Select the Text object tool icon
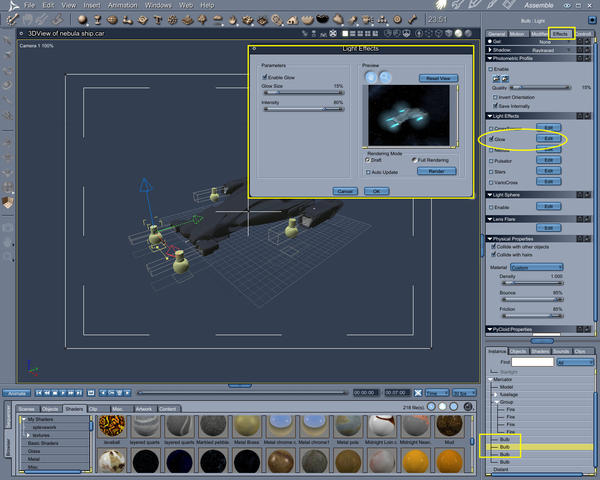The image size is (600, 480). point(157,20)
